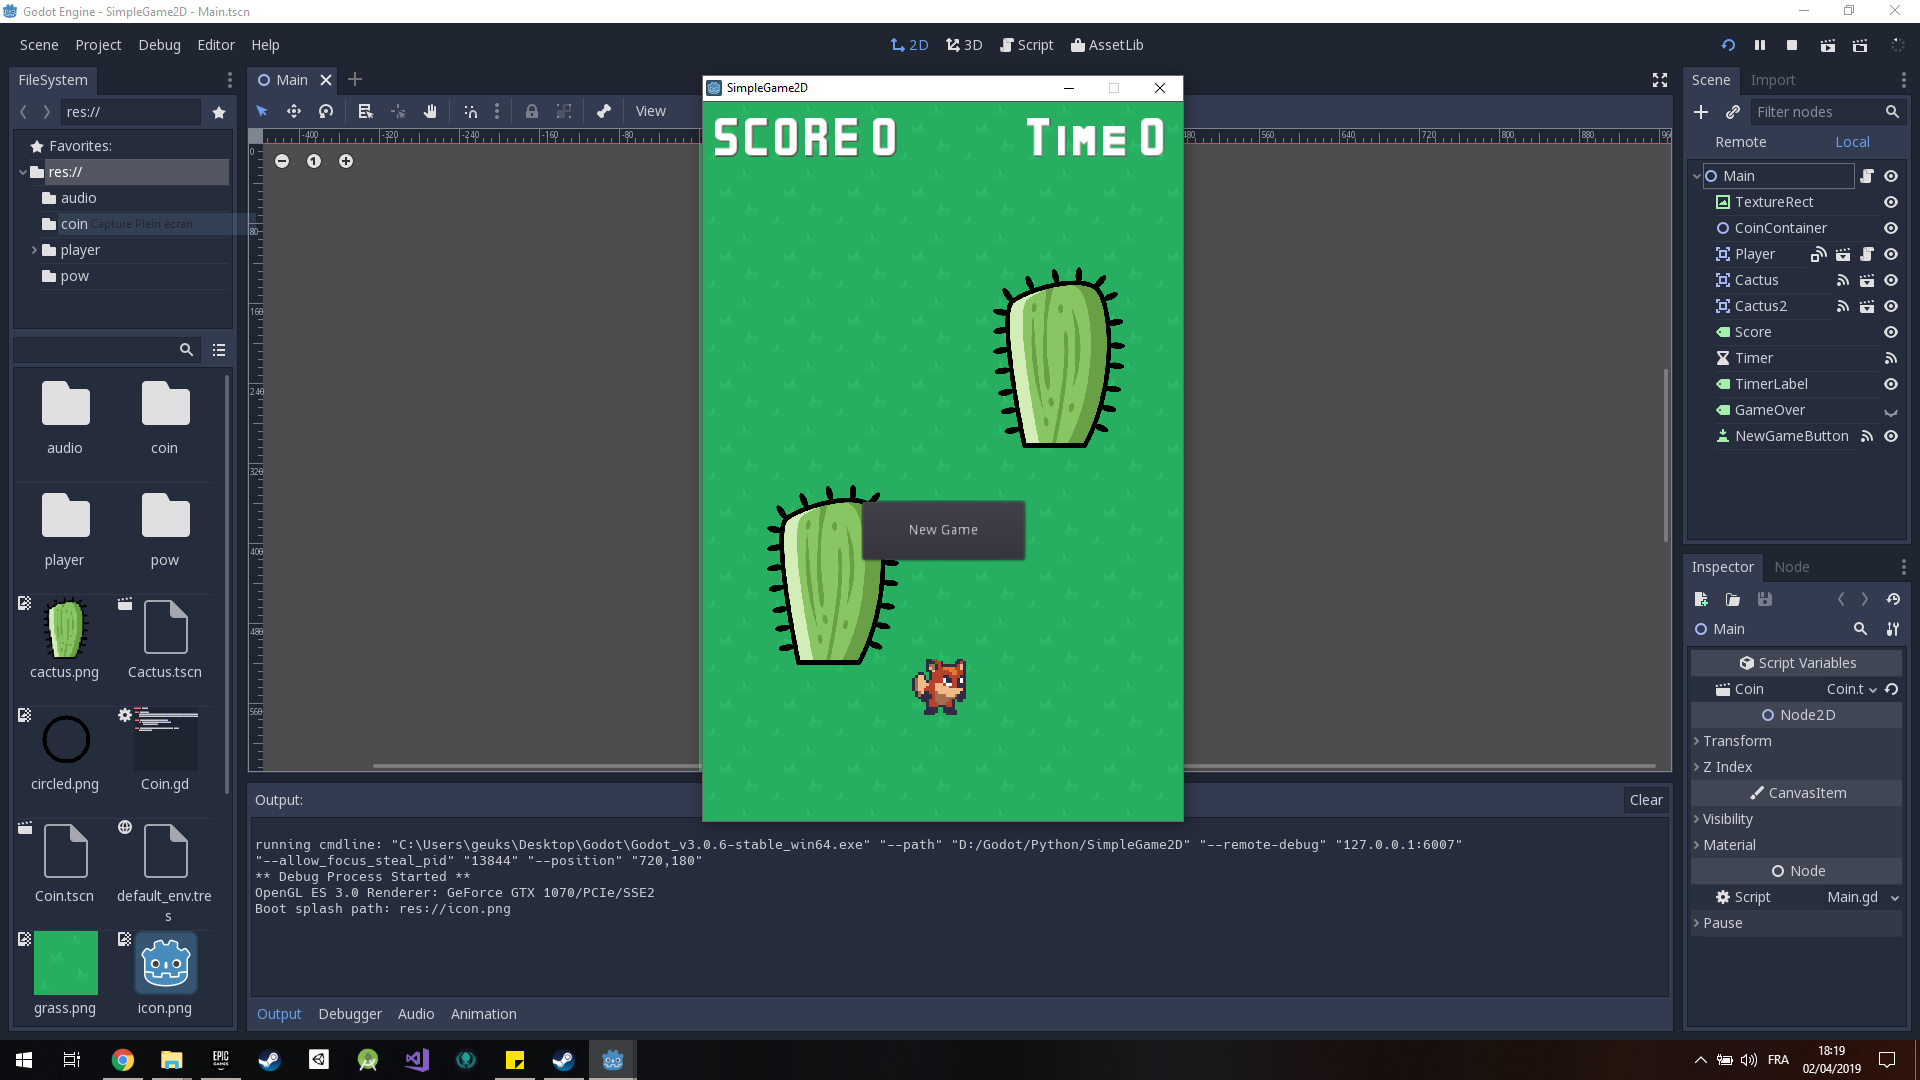1920x1080 pixels.
Task: Toggle snapping in the 2D toolbar
Action: point(470,111)
